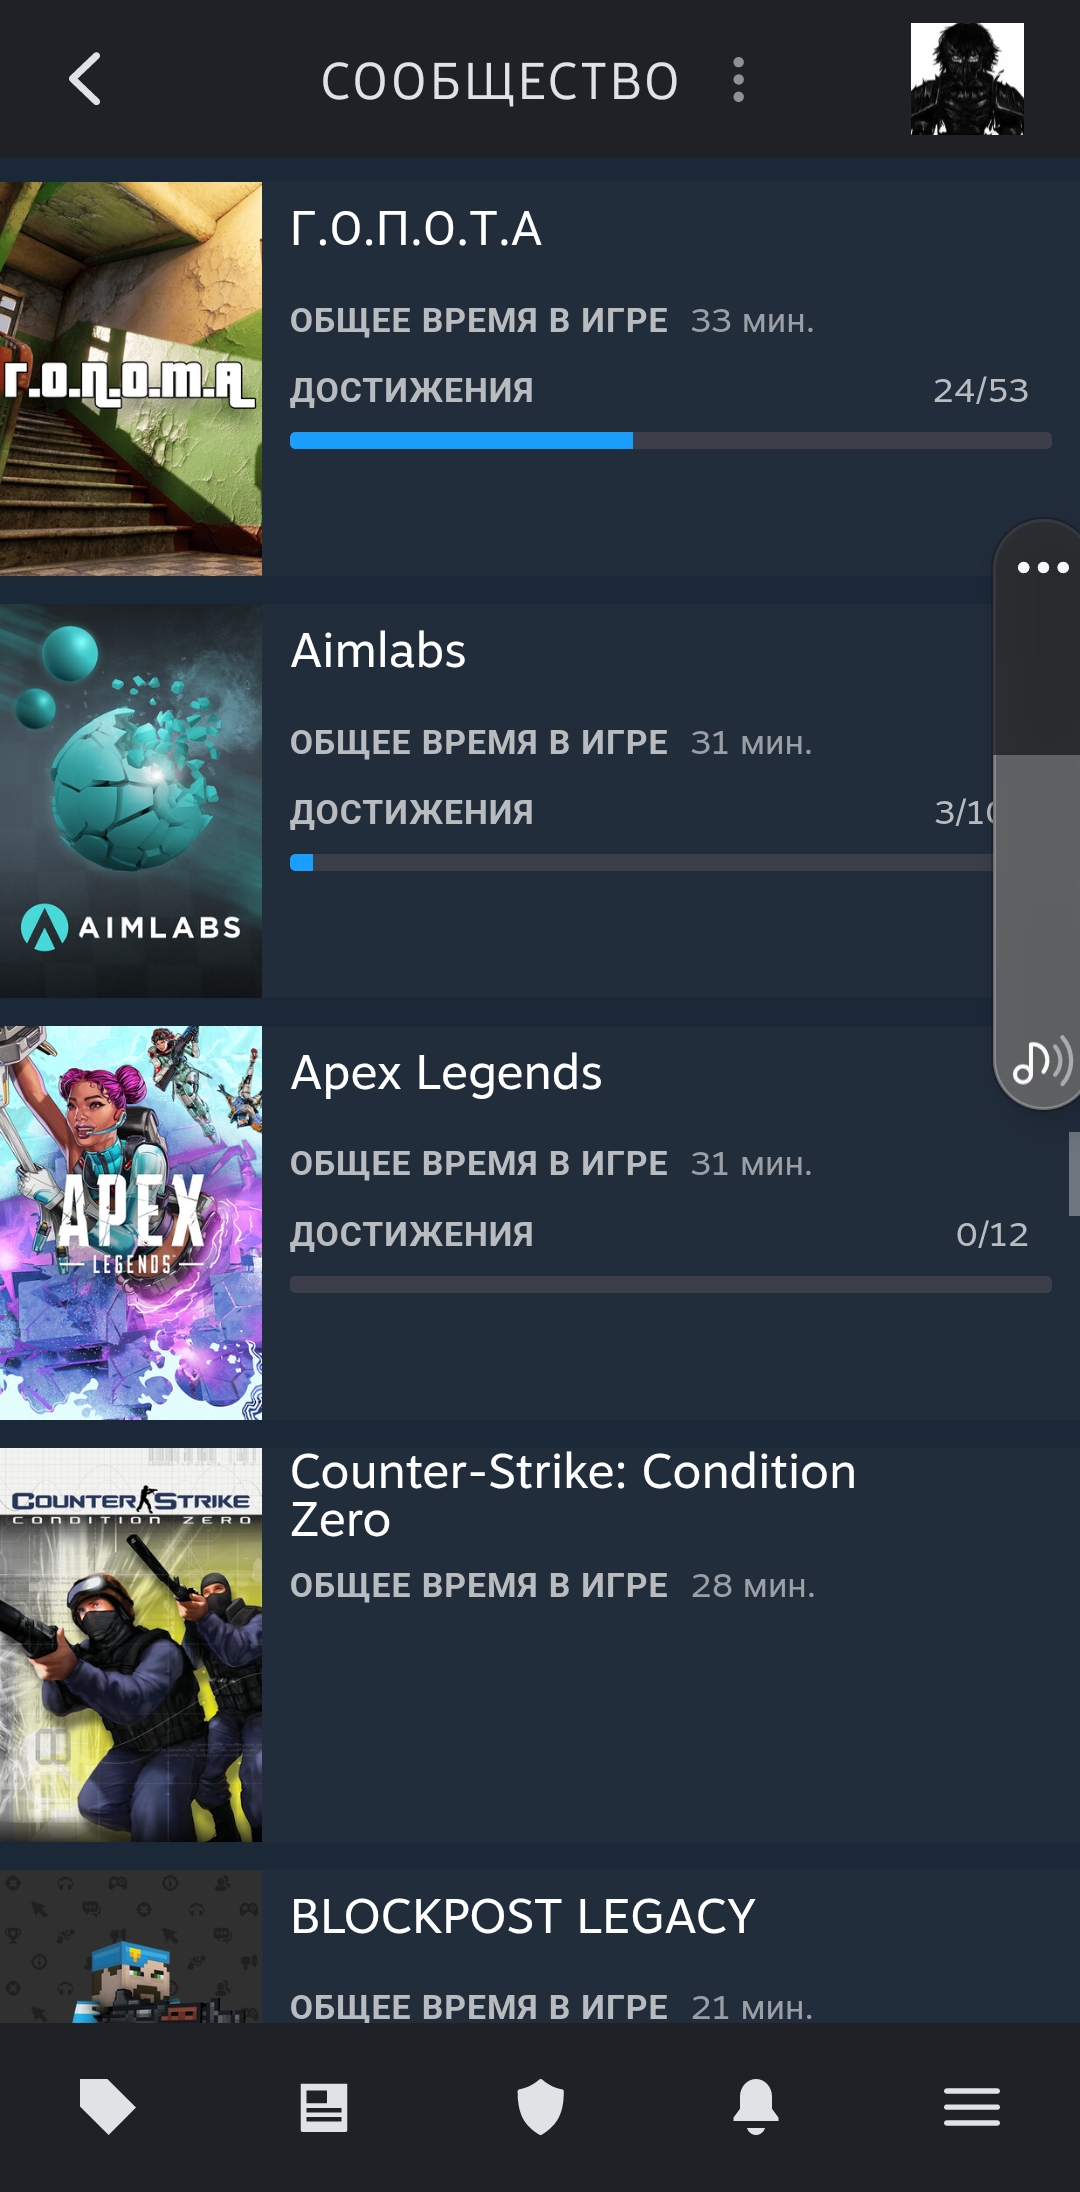This screenshot has height=2192, width=1080.
Task: Click the scrollbar on the right edge
Action: click(x=1074, y=1173)
